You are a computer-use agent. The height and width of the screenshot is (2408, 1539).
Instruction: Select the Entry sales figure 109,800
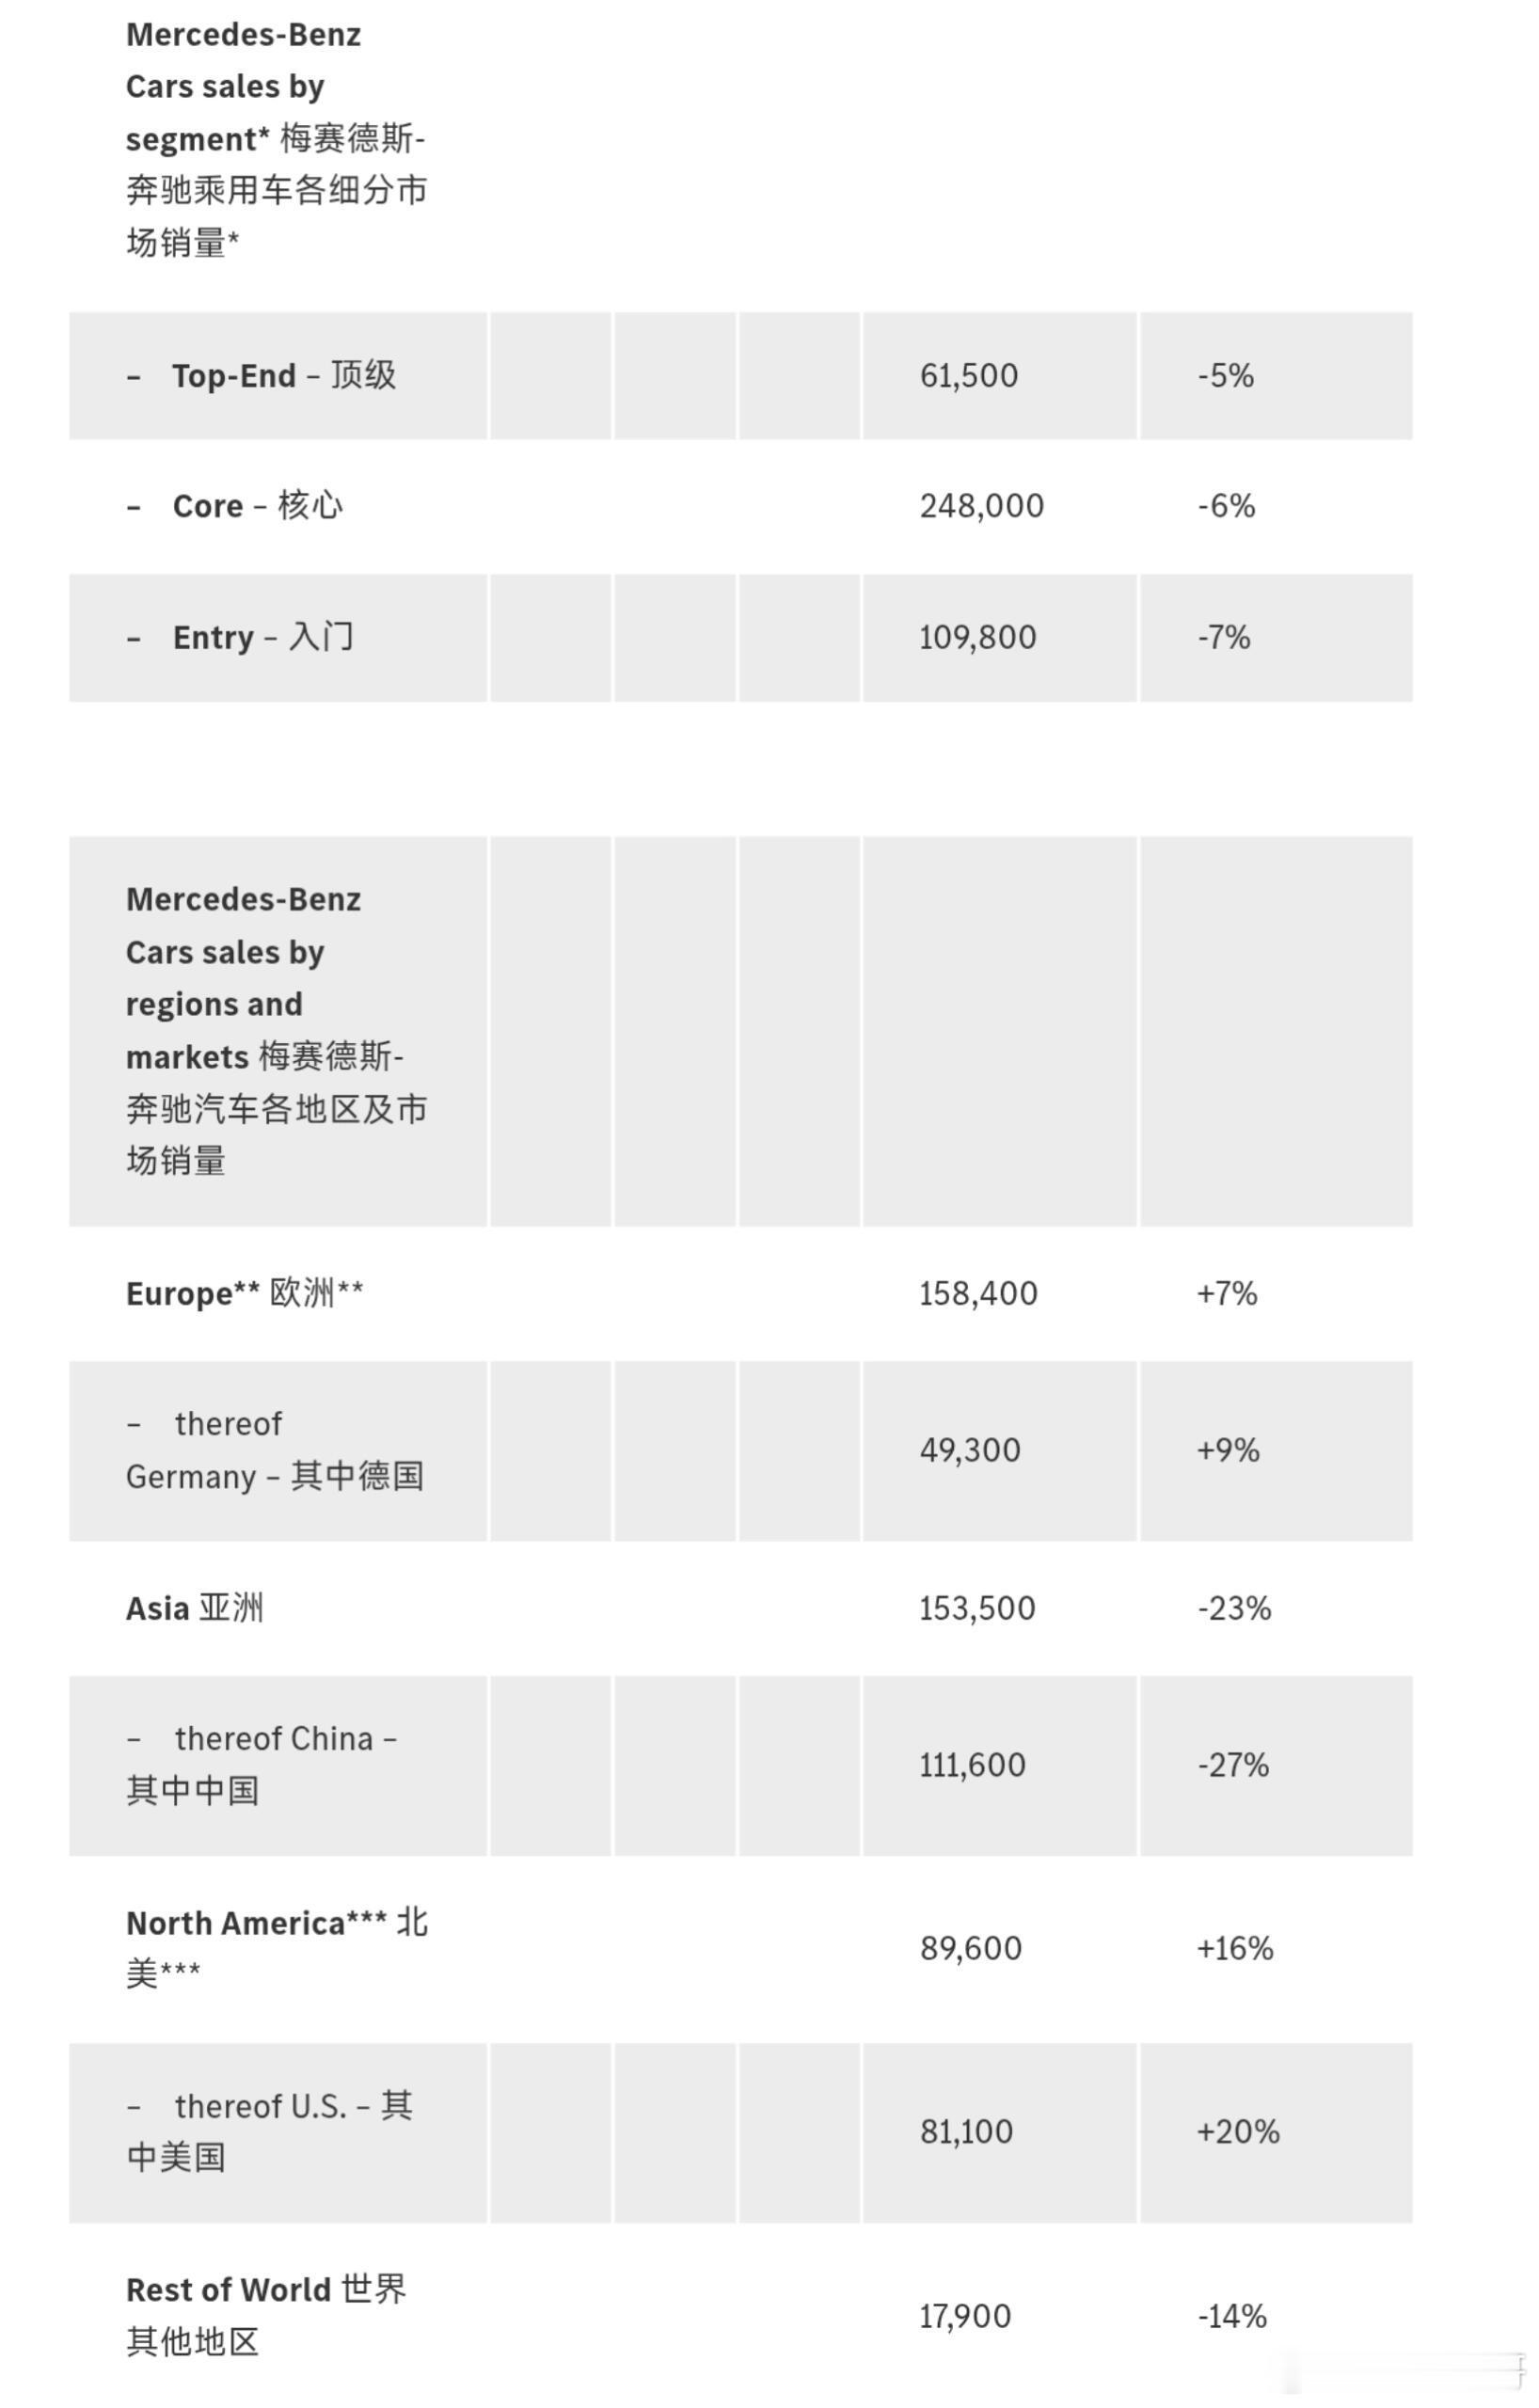(977, 637)
